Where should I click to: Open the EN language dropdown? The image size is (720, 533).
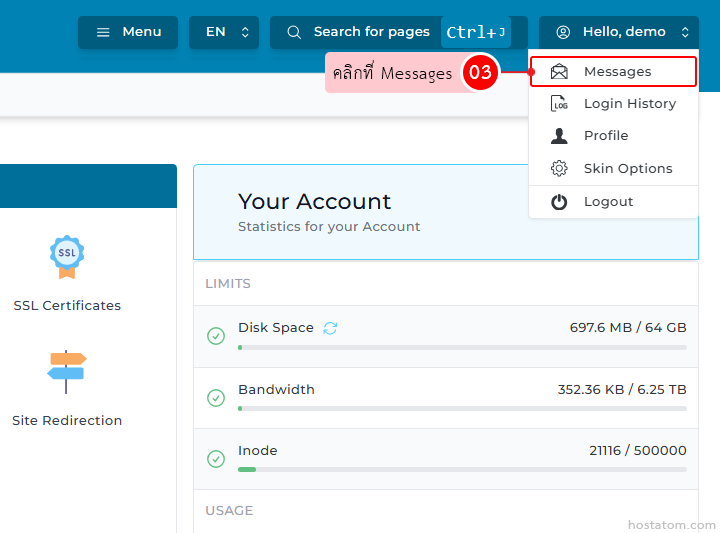224,32
